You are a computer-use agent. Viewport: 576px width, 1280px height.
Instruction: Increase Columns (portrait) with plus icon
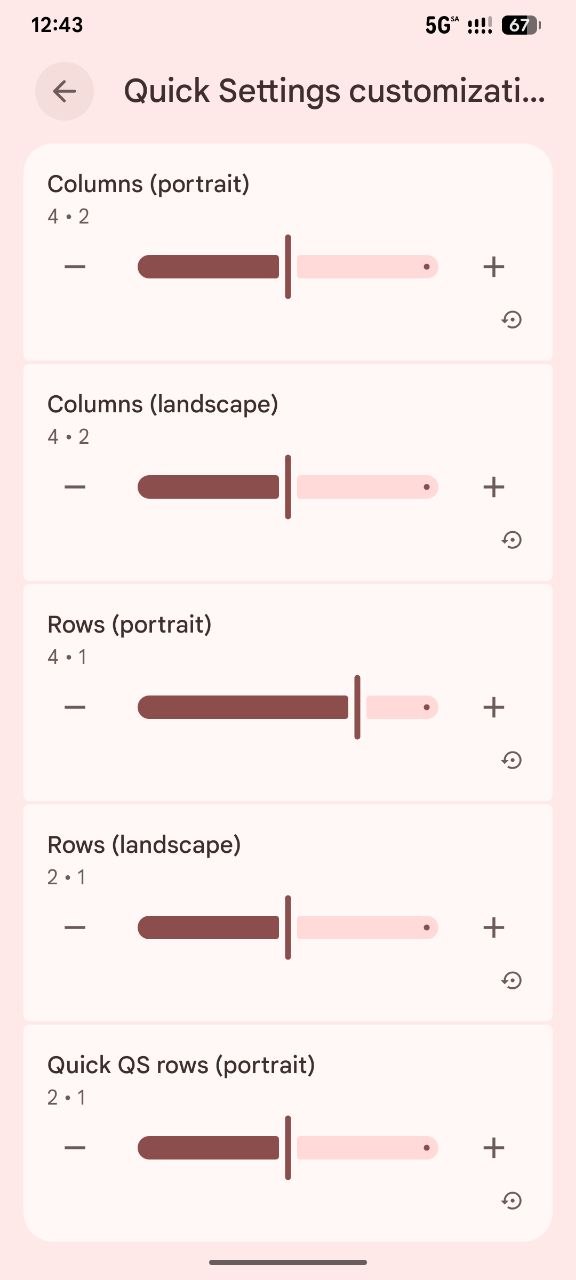tap(493, 267)
